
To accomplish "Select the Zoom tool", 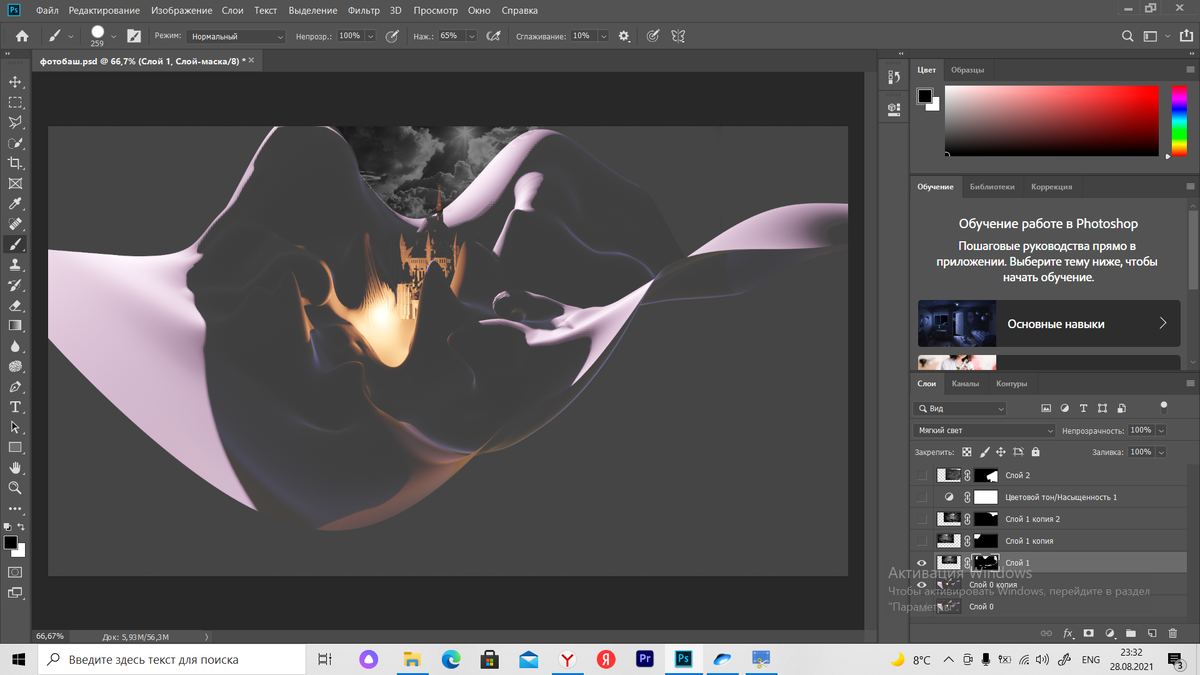I will [15, 488].
